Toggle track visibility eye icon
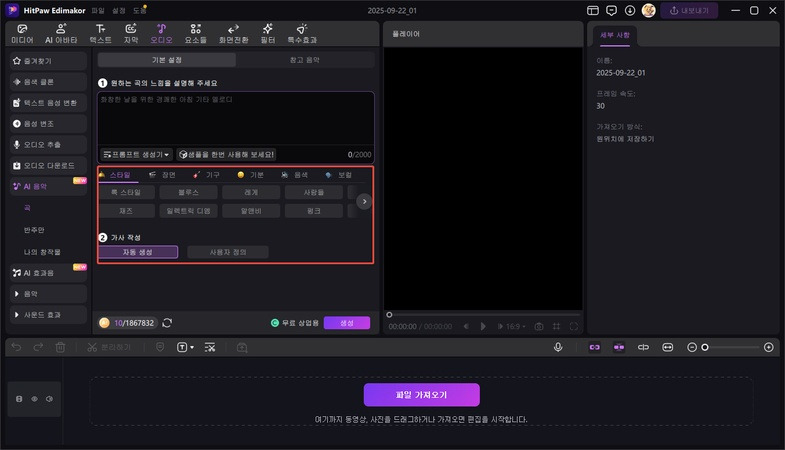Viewport: 785px width, 450px height. click(35, 399)
